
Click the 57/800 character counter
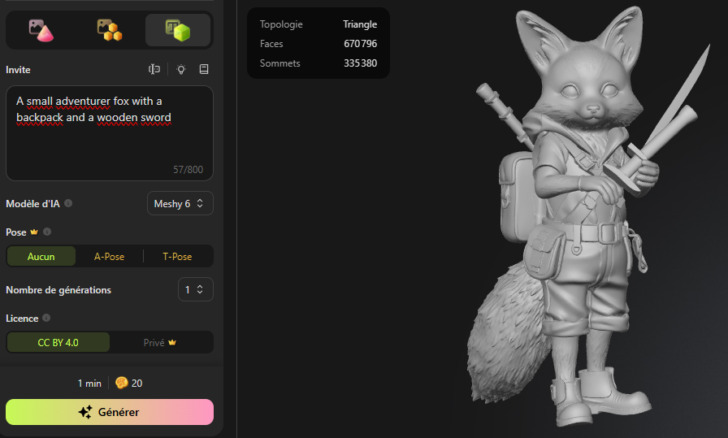coord(188,170)
